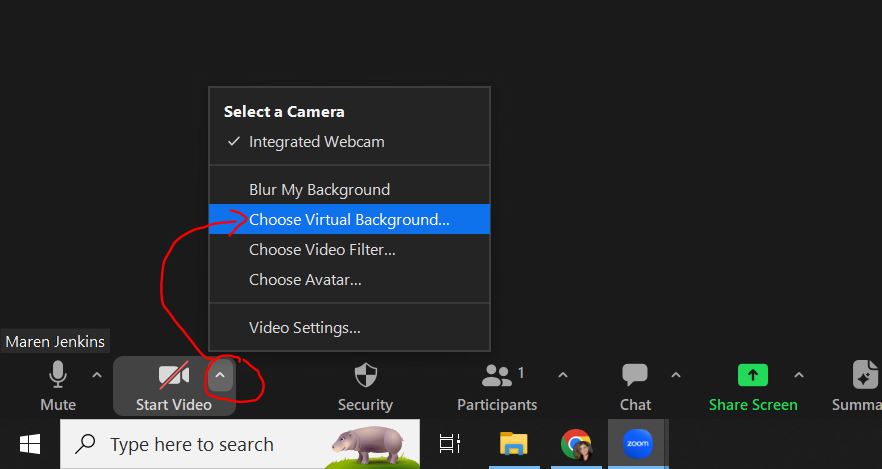Open the Security shield icon
This screenshot has width=882, height=469.
pyautogui.click(x=366, y=375)
